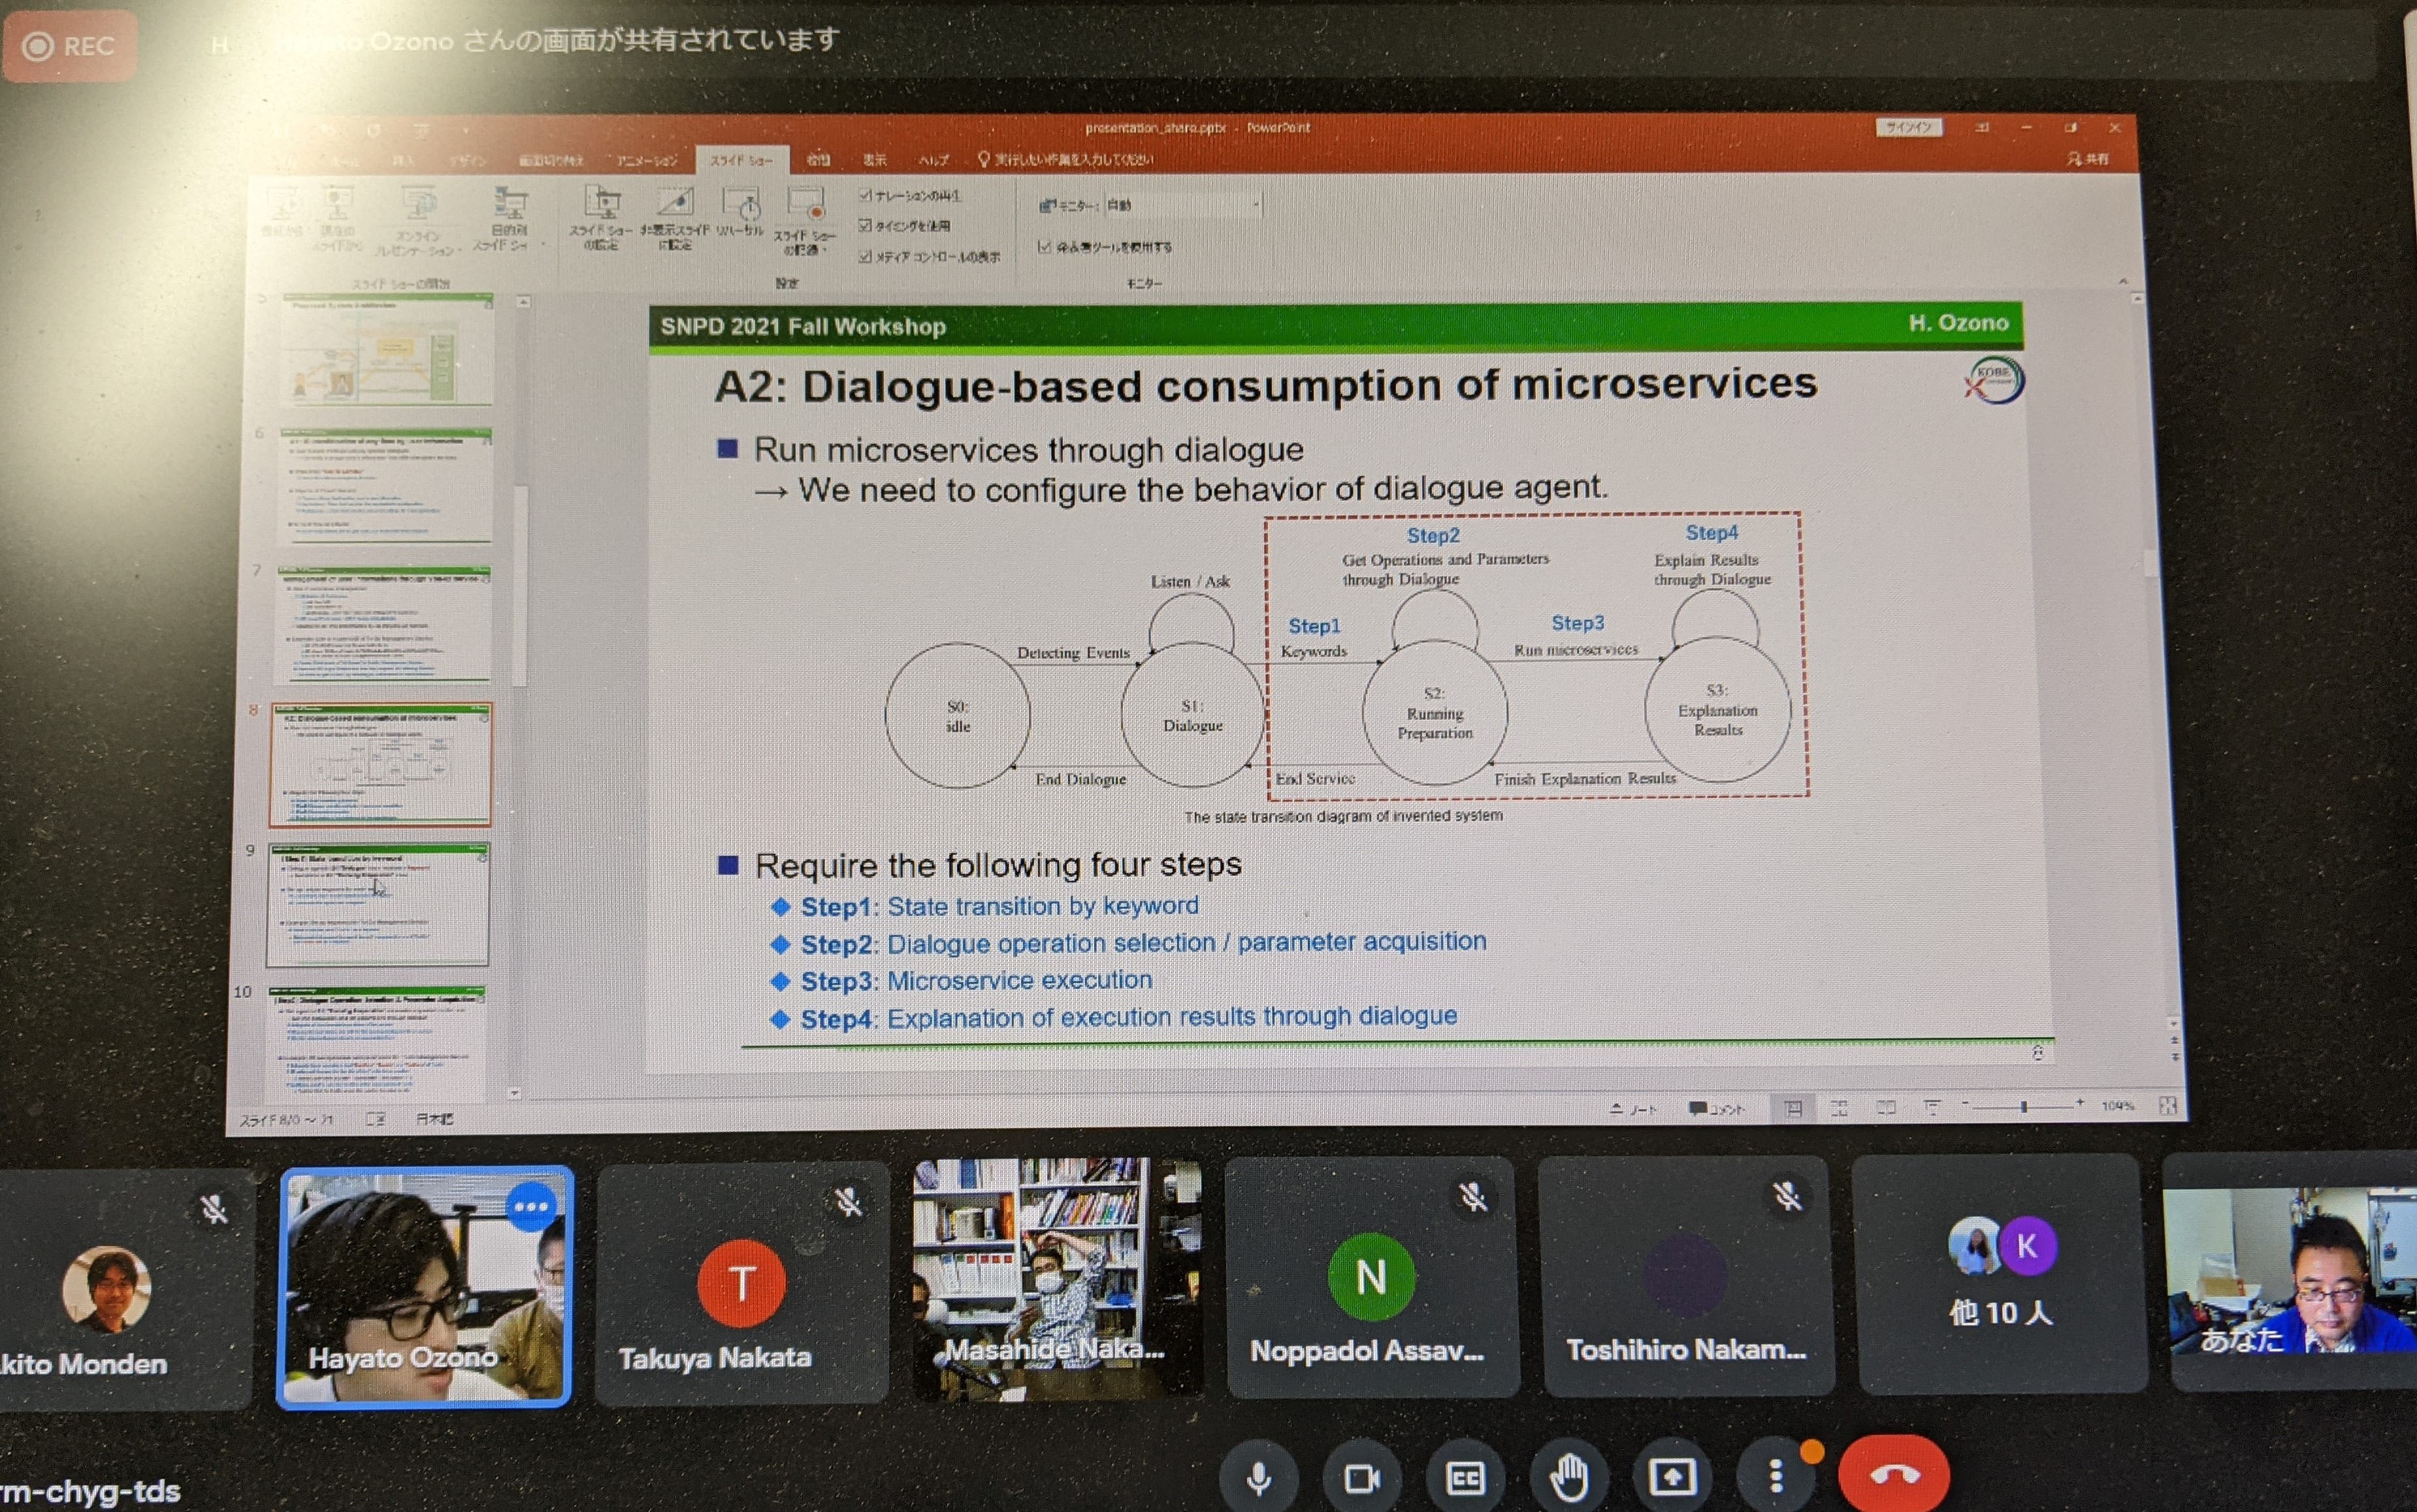2417x1512 pixels.
Task: Toggle タイミングを使用 checkbox
Action: point(865,225)
